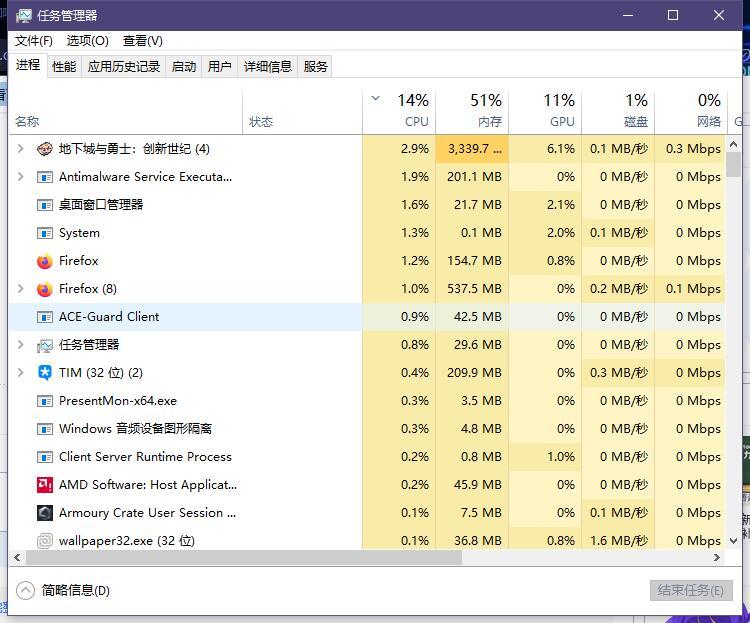Click the 3,339.7 memory cell

[x=472, y=149]
